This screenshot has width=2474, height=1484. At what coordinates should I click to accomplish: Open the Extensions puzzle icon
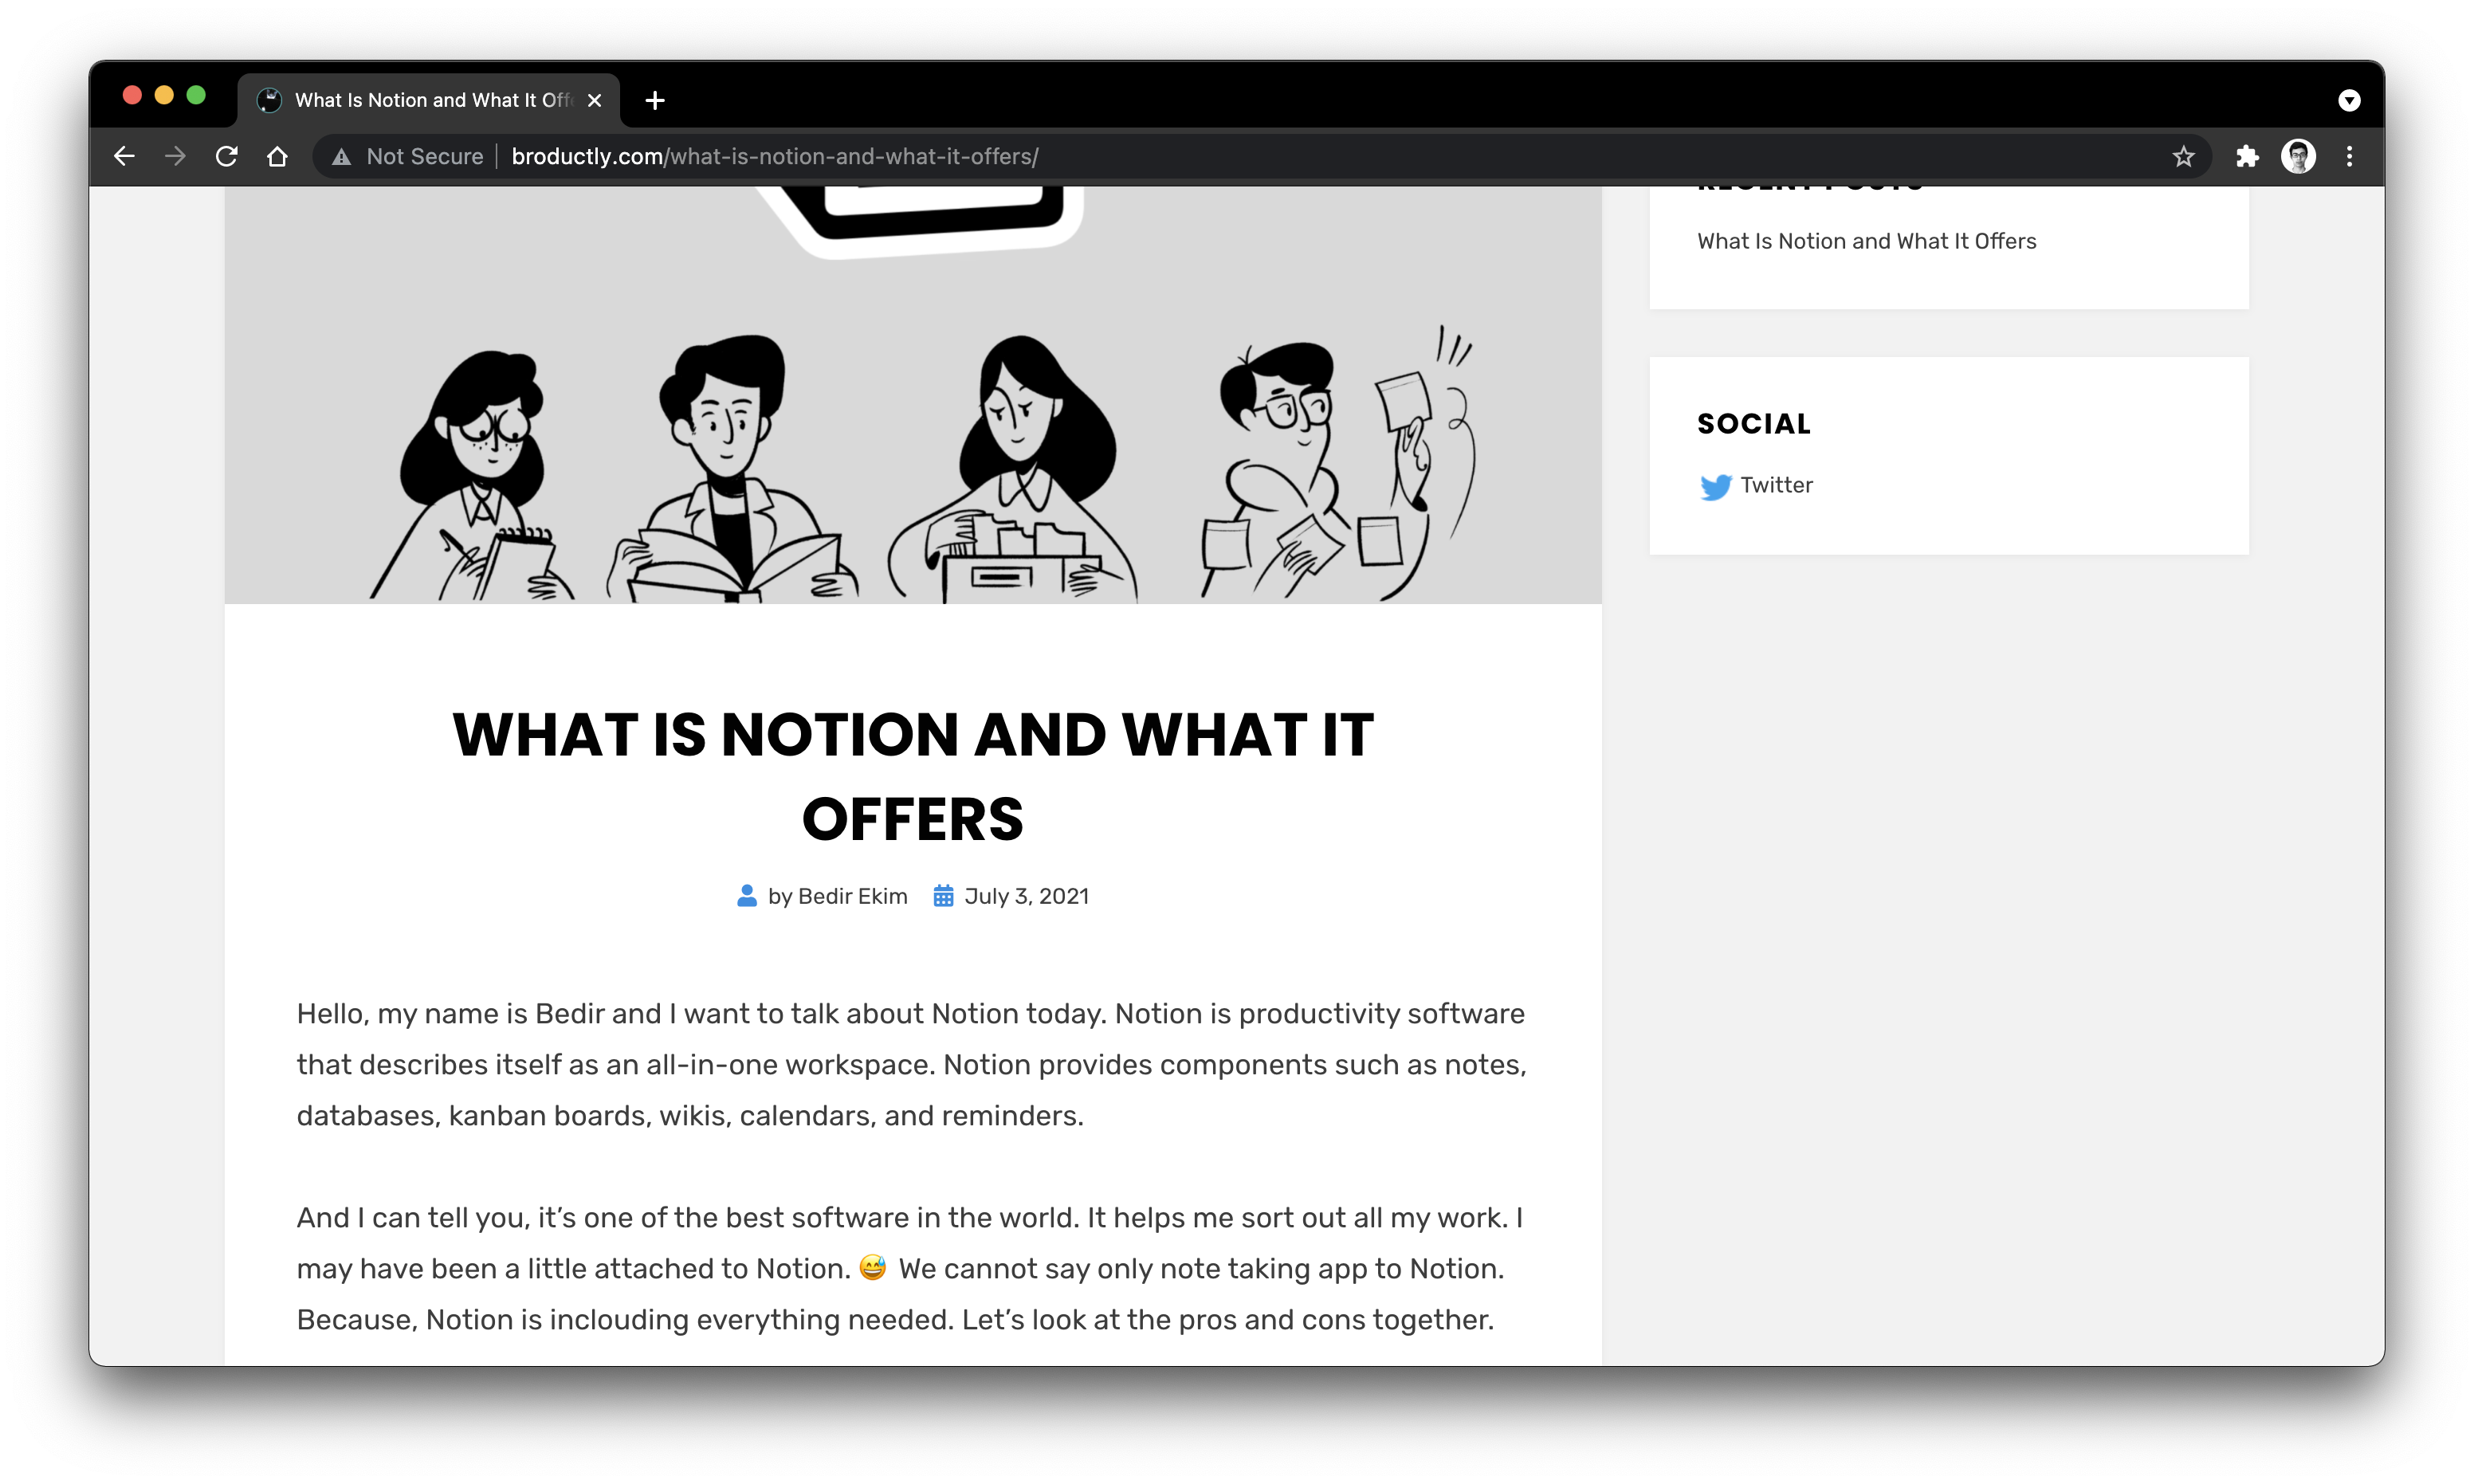2247,157
